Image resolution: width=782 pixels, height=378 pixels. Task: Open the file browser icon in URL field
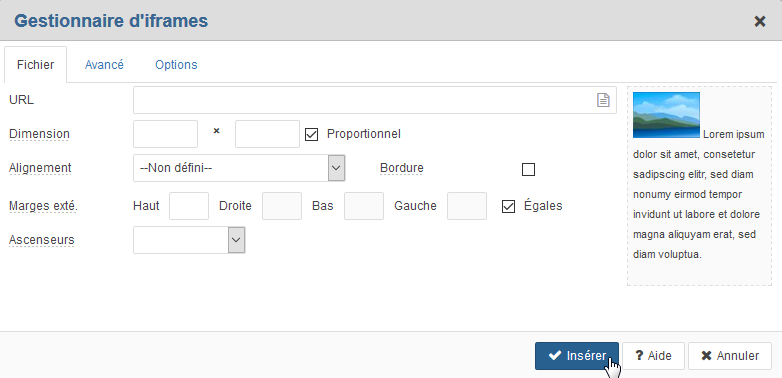point(603,100)
